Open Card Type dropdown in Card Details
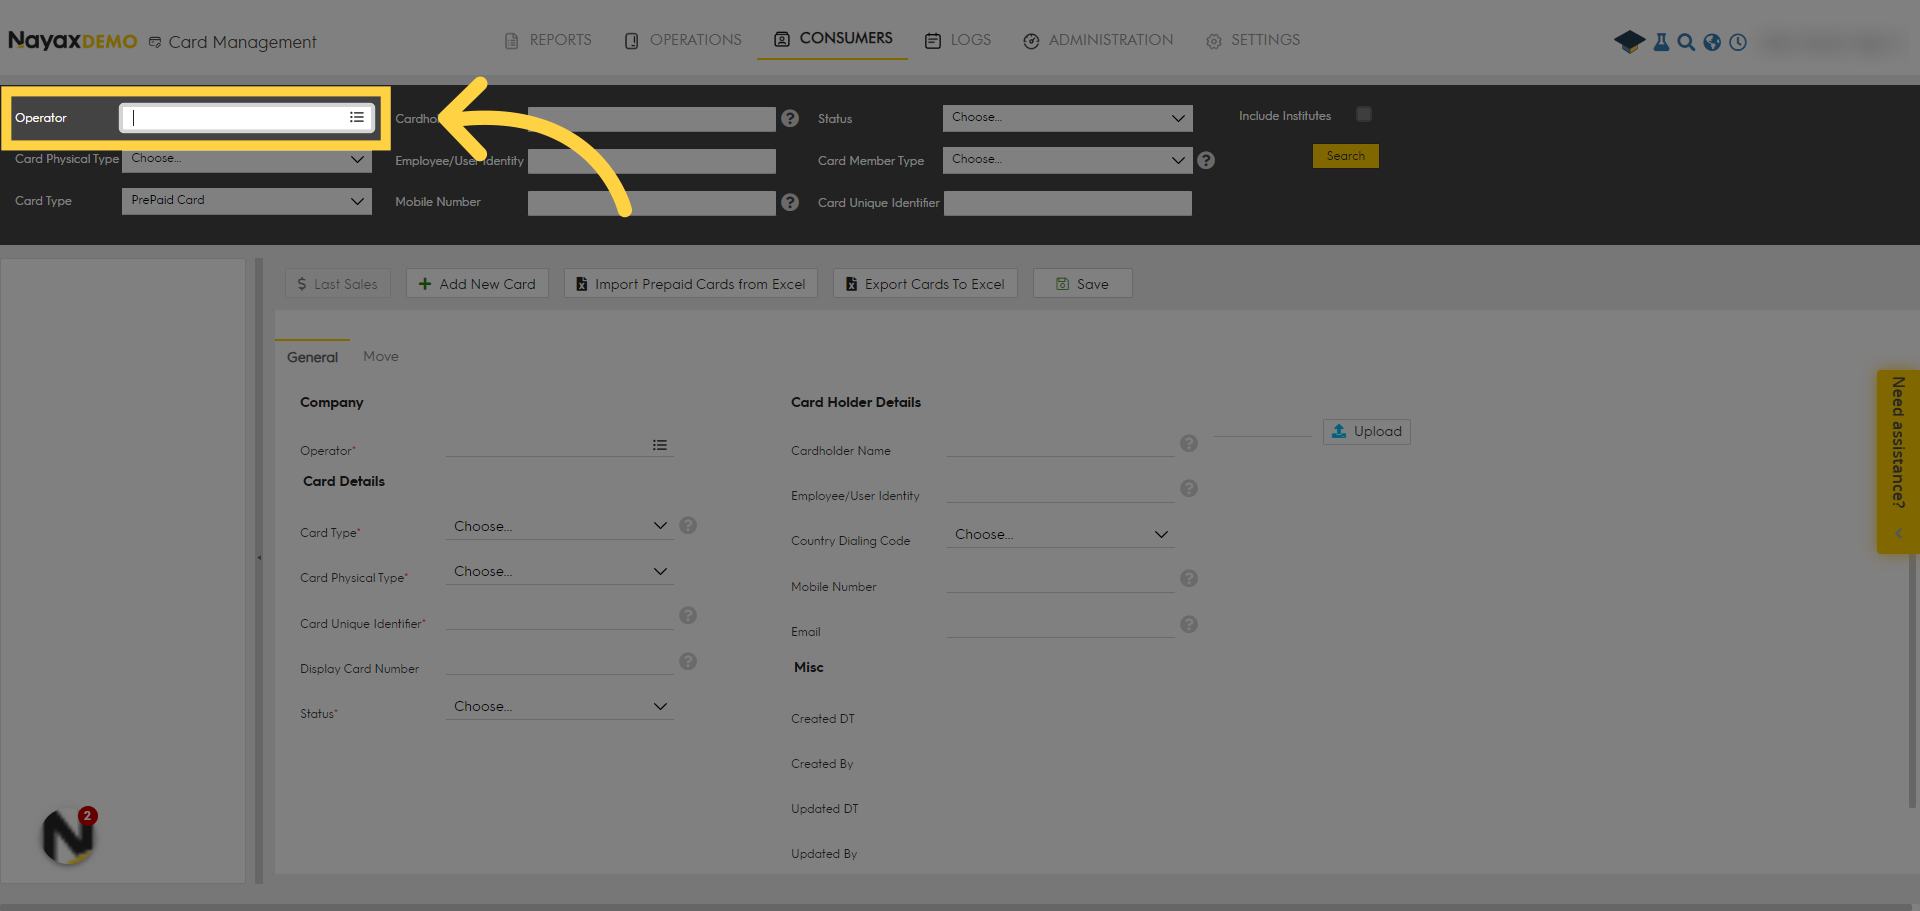This screenshot has height=911, width=1920. 560,526
